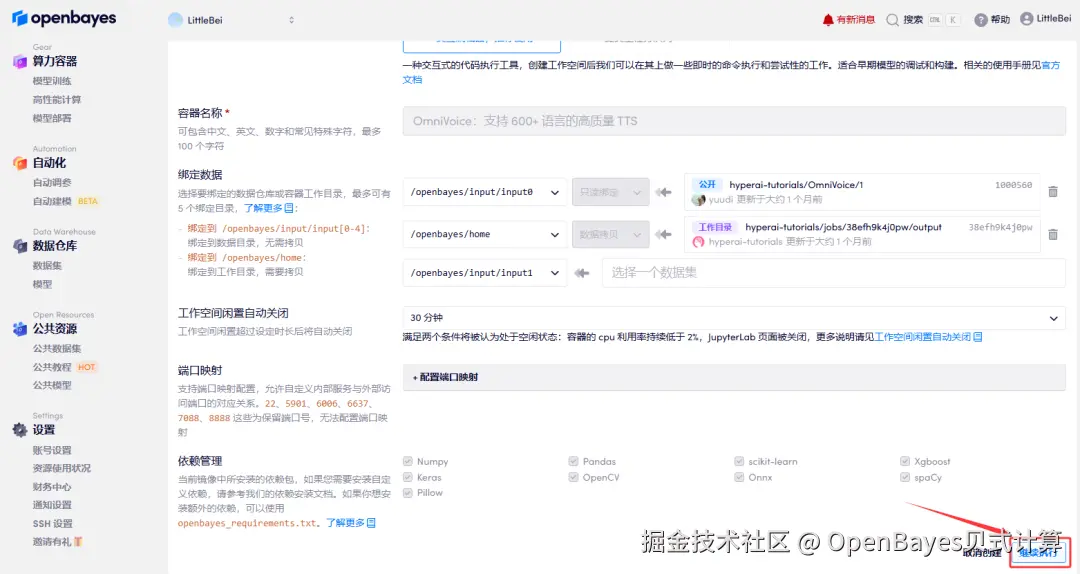Open 资源使用状况 in sidebar
This screenshot has width=1080, height=574.
point(61,468)
